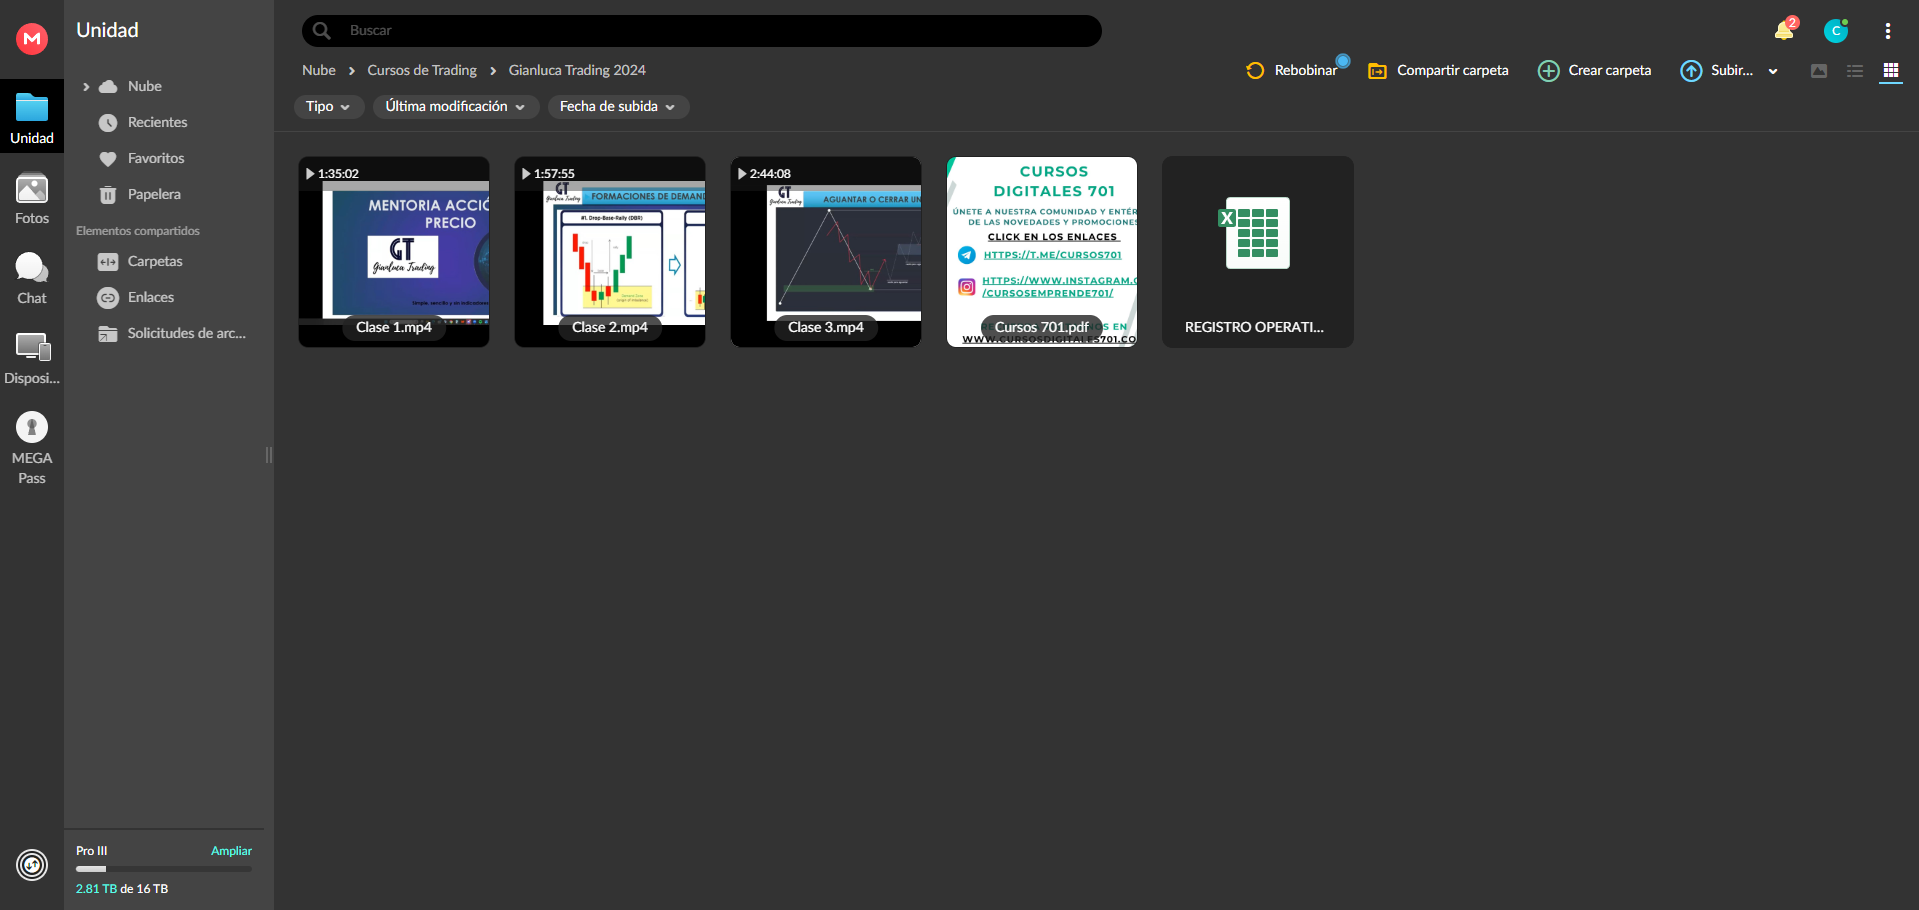Open the Tipo filter dropdown
The image size is (1919, 910).
[328, 107]
